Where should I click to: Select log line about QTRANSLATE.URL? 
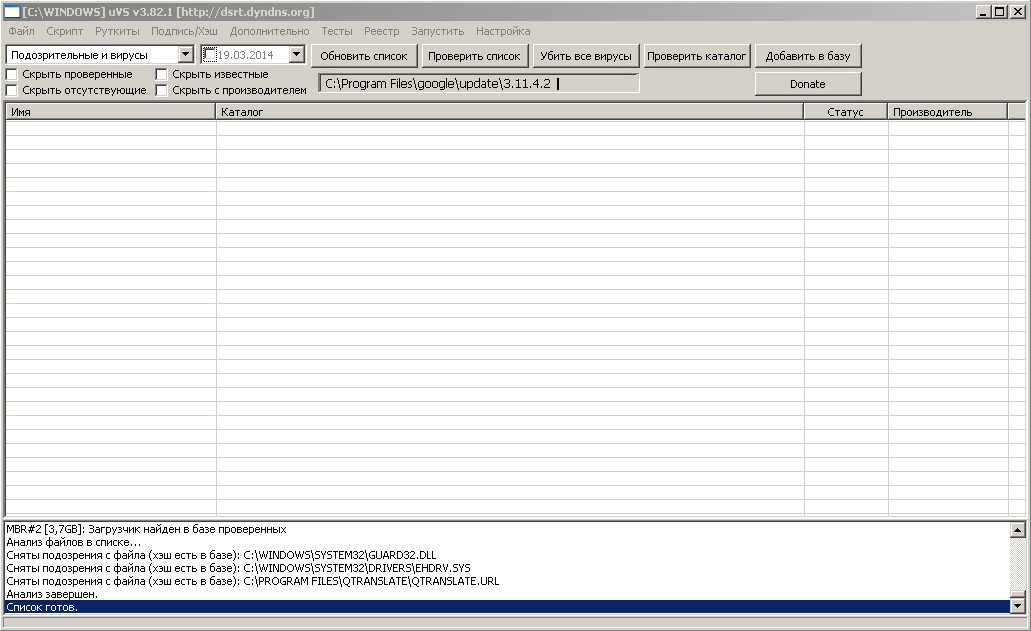(x=507, y=581)
